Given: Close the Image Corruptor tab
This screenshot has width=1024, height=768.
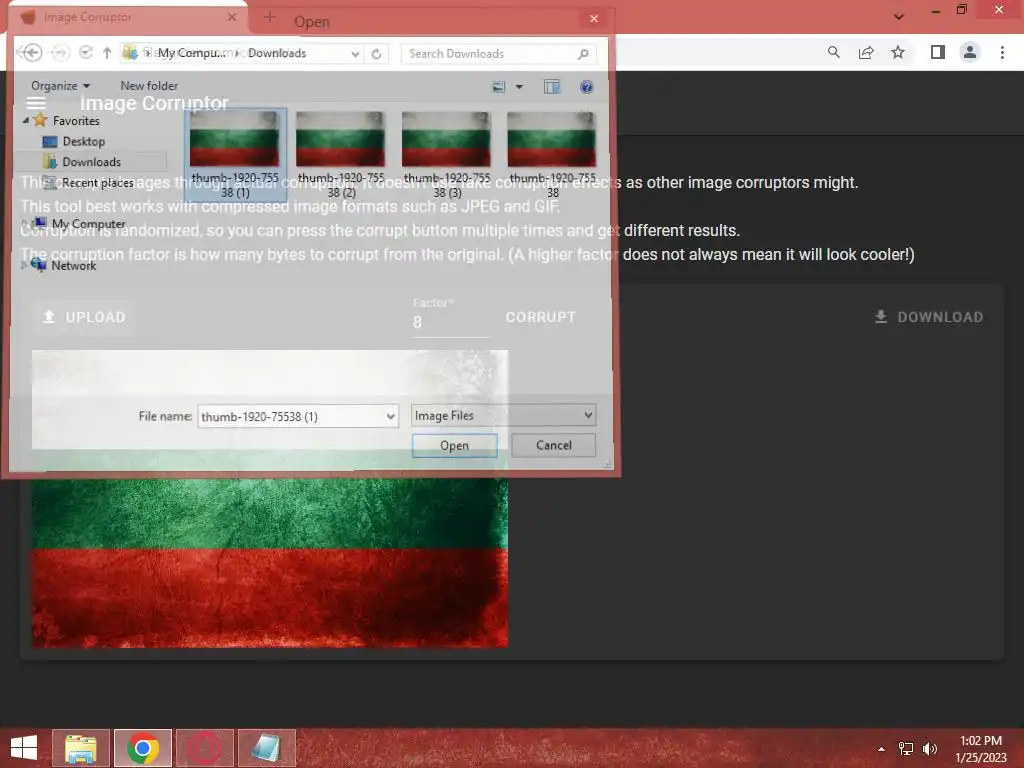Looking at the screenshot, I should pyautogui.click(x=232, y=17).
